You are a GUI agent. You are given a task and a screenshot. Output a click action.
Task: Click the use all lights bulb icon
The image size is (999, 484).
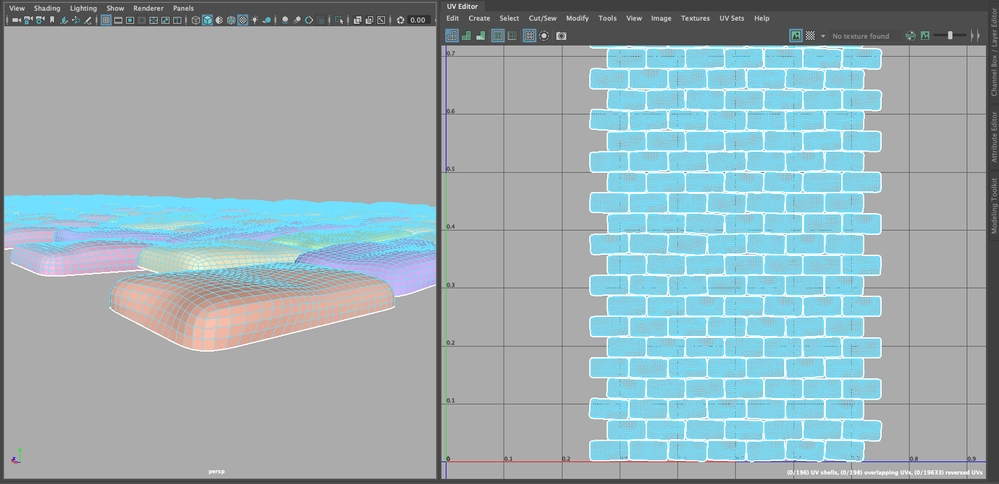click(255, 20)
